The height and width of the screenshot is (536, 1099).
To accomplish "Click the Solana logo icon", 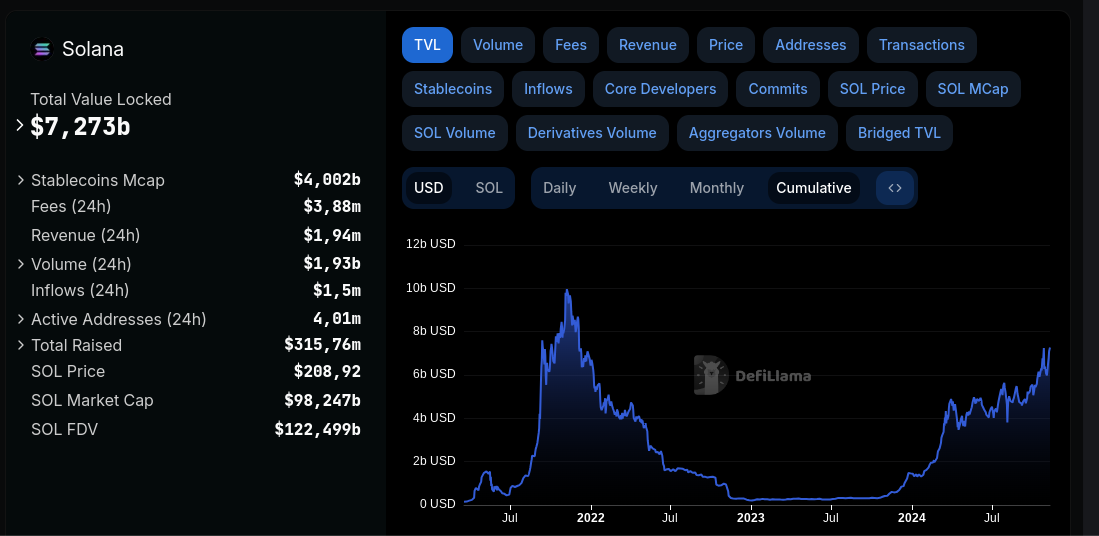I will click(42, 49).
